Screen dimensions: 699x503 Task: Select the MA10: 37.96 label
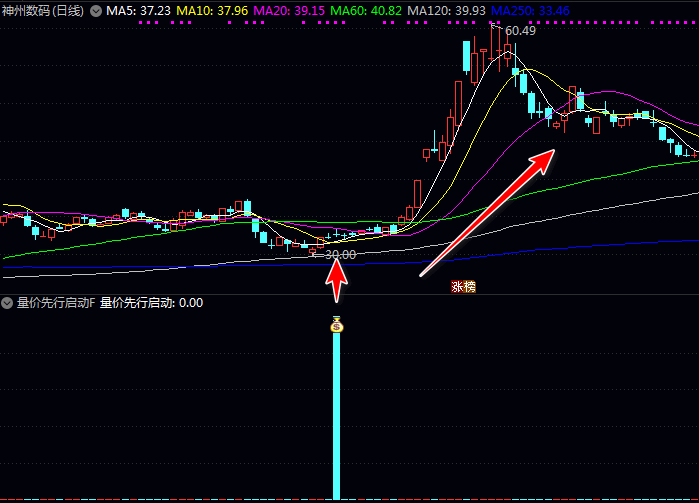212,11
